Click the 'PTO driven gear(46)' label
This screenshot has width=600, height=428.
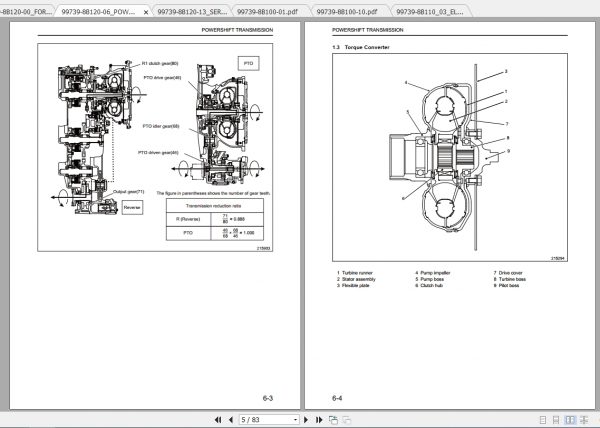pyautogui.click(x=158, y=153)
